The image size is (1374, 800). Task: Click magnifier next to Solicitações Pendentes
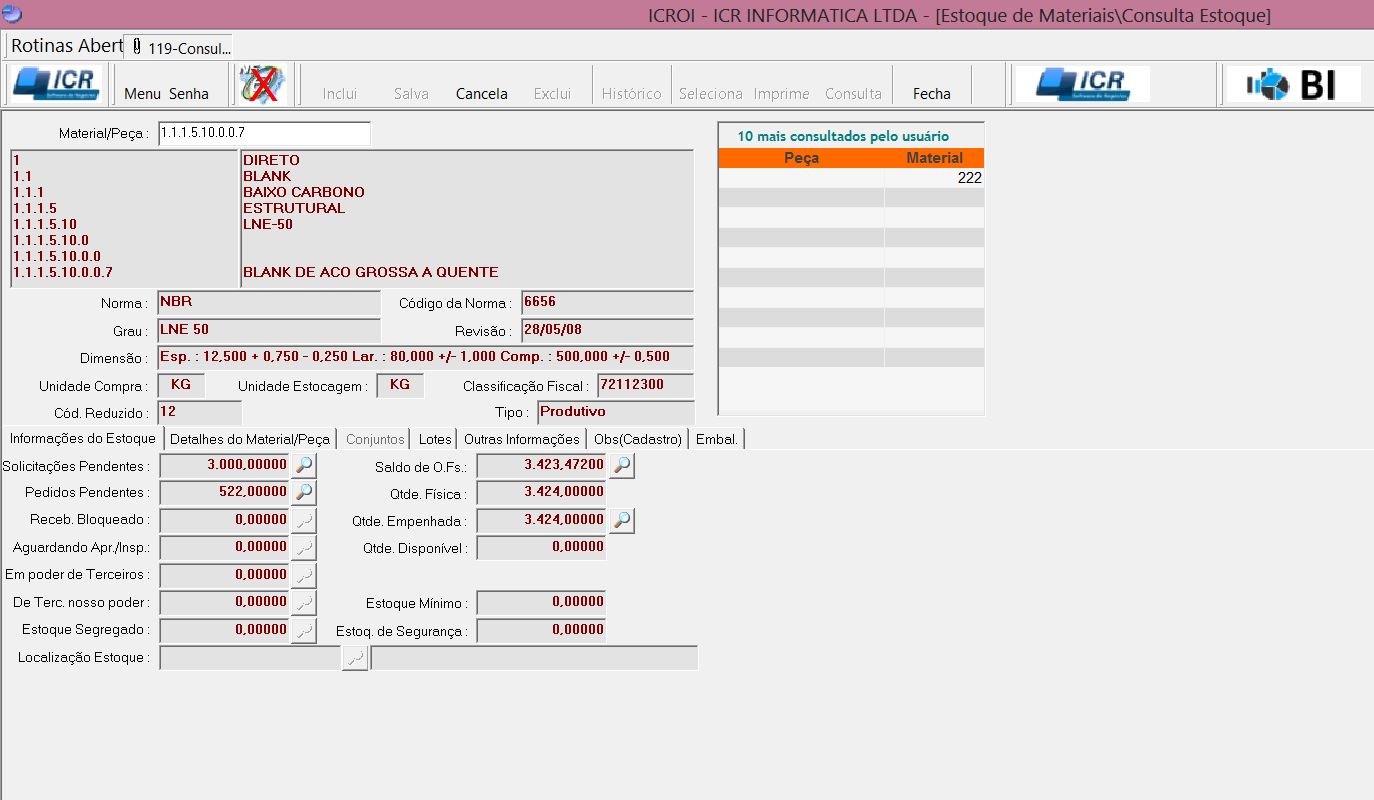pyautogui.click(x=304, y=465)
